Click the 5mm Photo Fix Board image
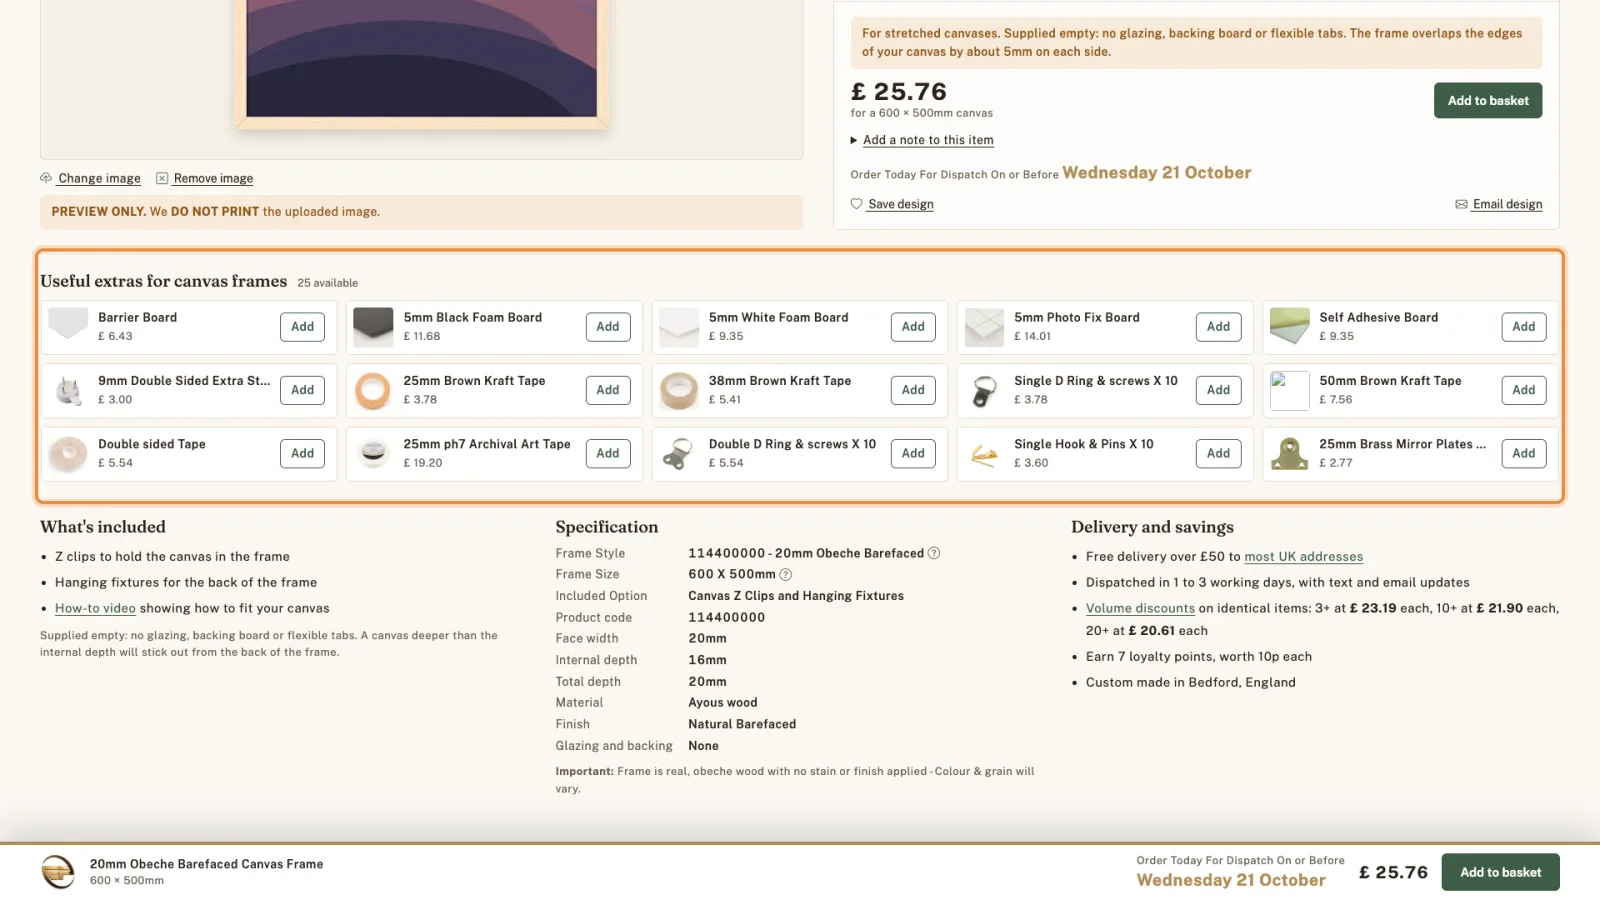Viewport: 1600px width, 900px height. coord(984,326)
